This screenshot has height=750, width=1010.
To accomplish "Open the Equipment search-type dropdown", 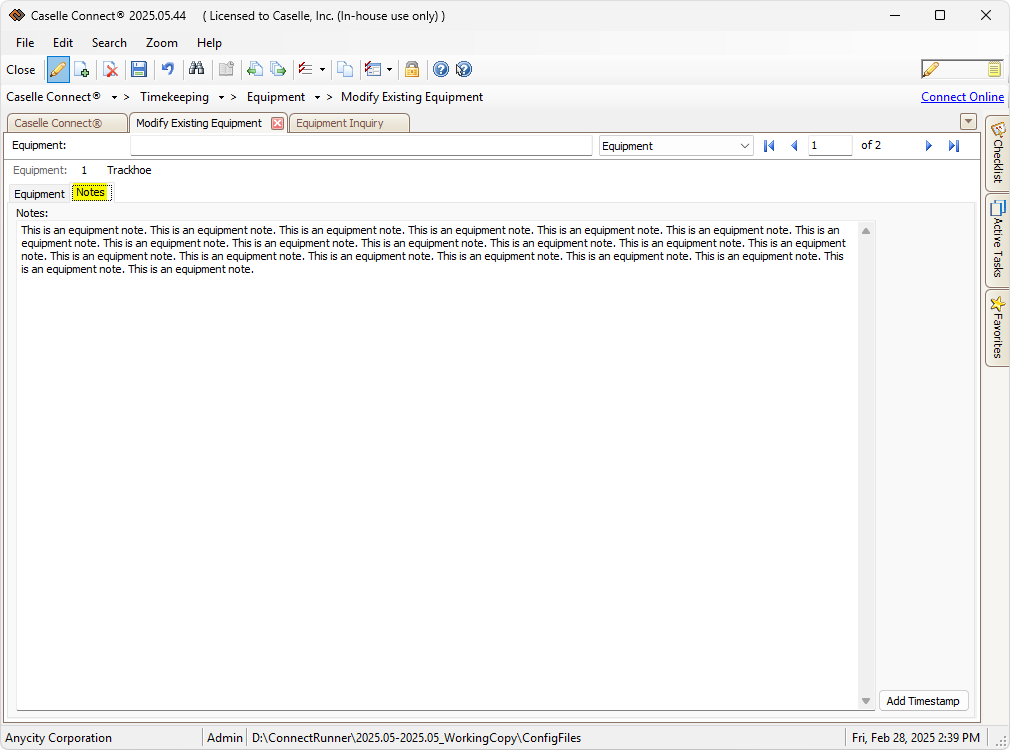I will tap(744, 146).
